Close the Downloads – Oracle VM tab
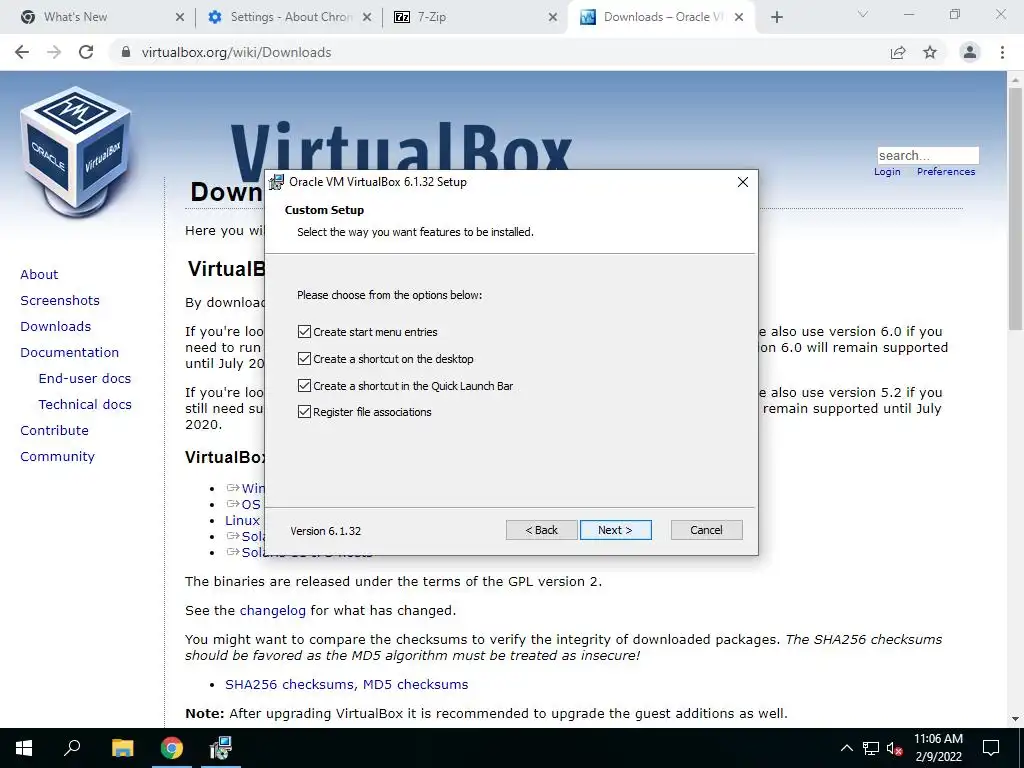Viewport: 1024px width, 768px height. 739,17
